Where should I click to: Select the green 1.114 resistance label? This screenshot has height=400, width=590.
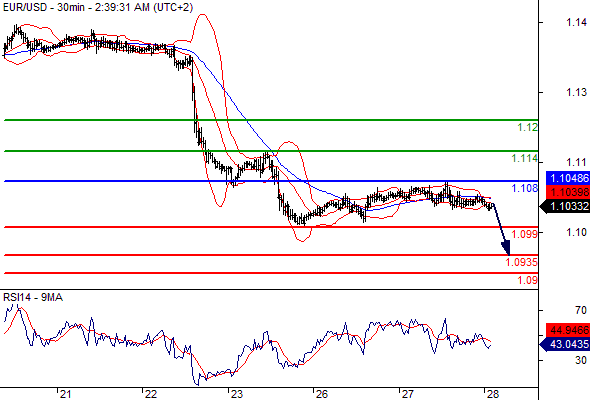[x=525, y=158]
